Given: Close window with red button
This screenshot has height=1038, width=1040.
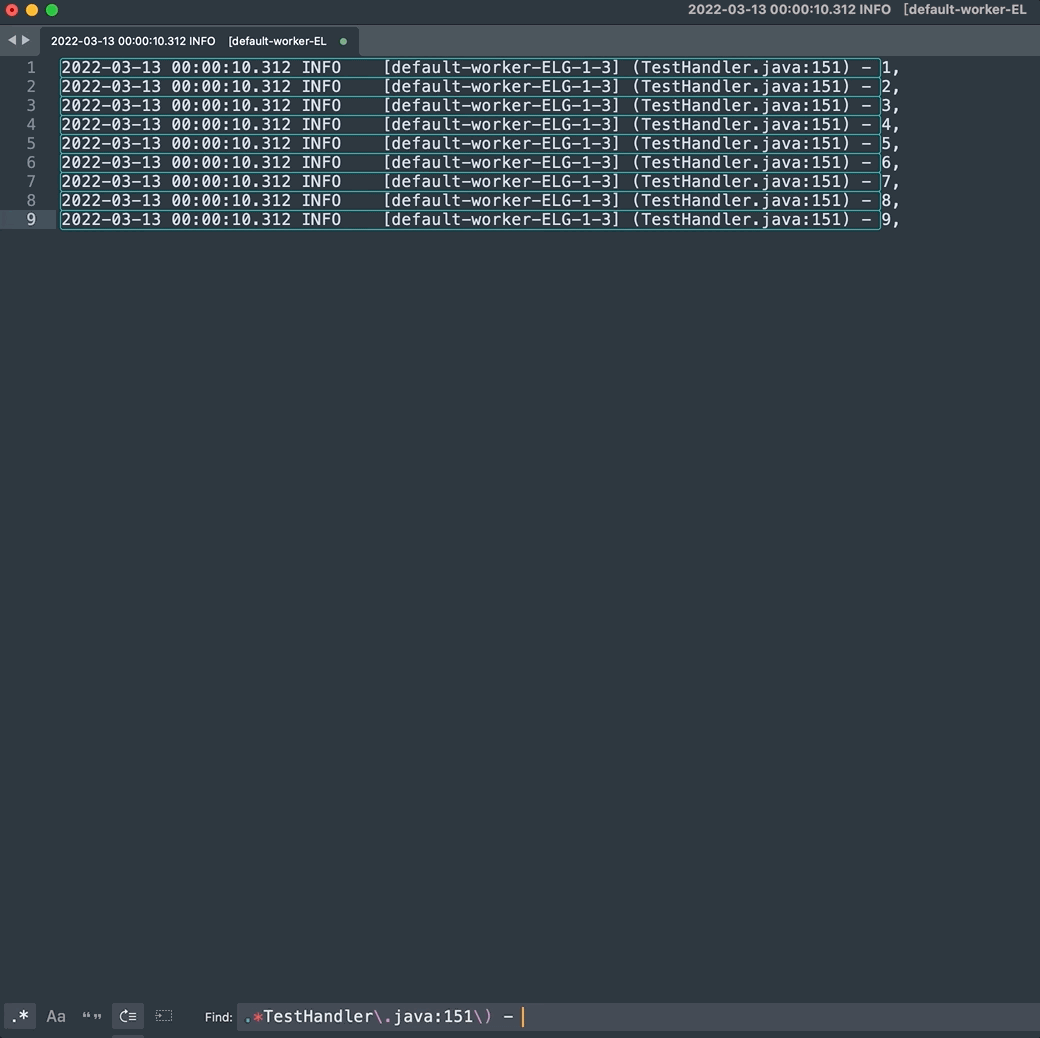Looking at the screenshot, I should (11, 10).
